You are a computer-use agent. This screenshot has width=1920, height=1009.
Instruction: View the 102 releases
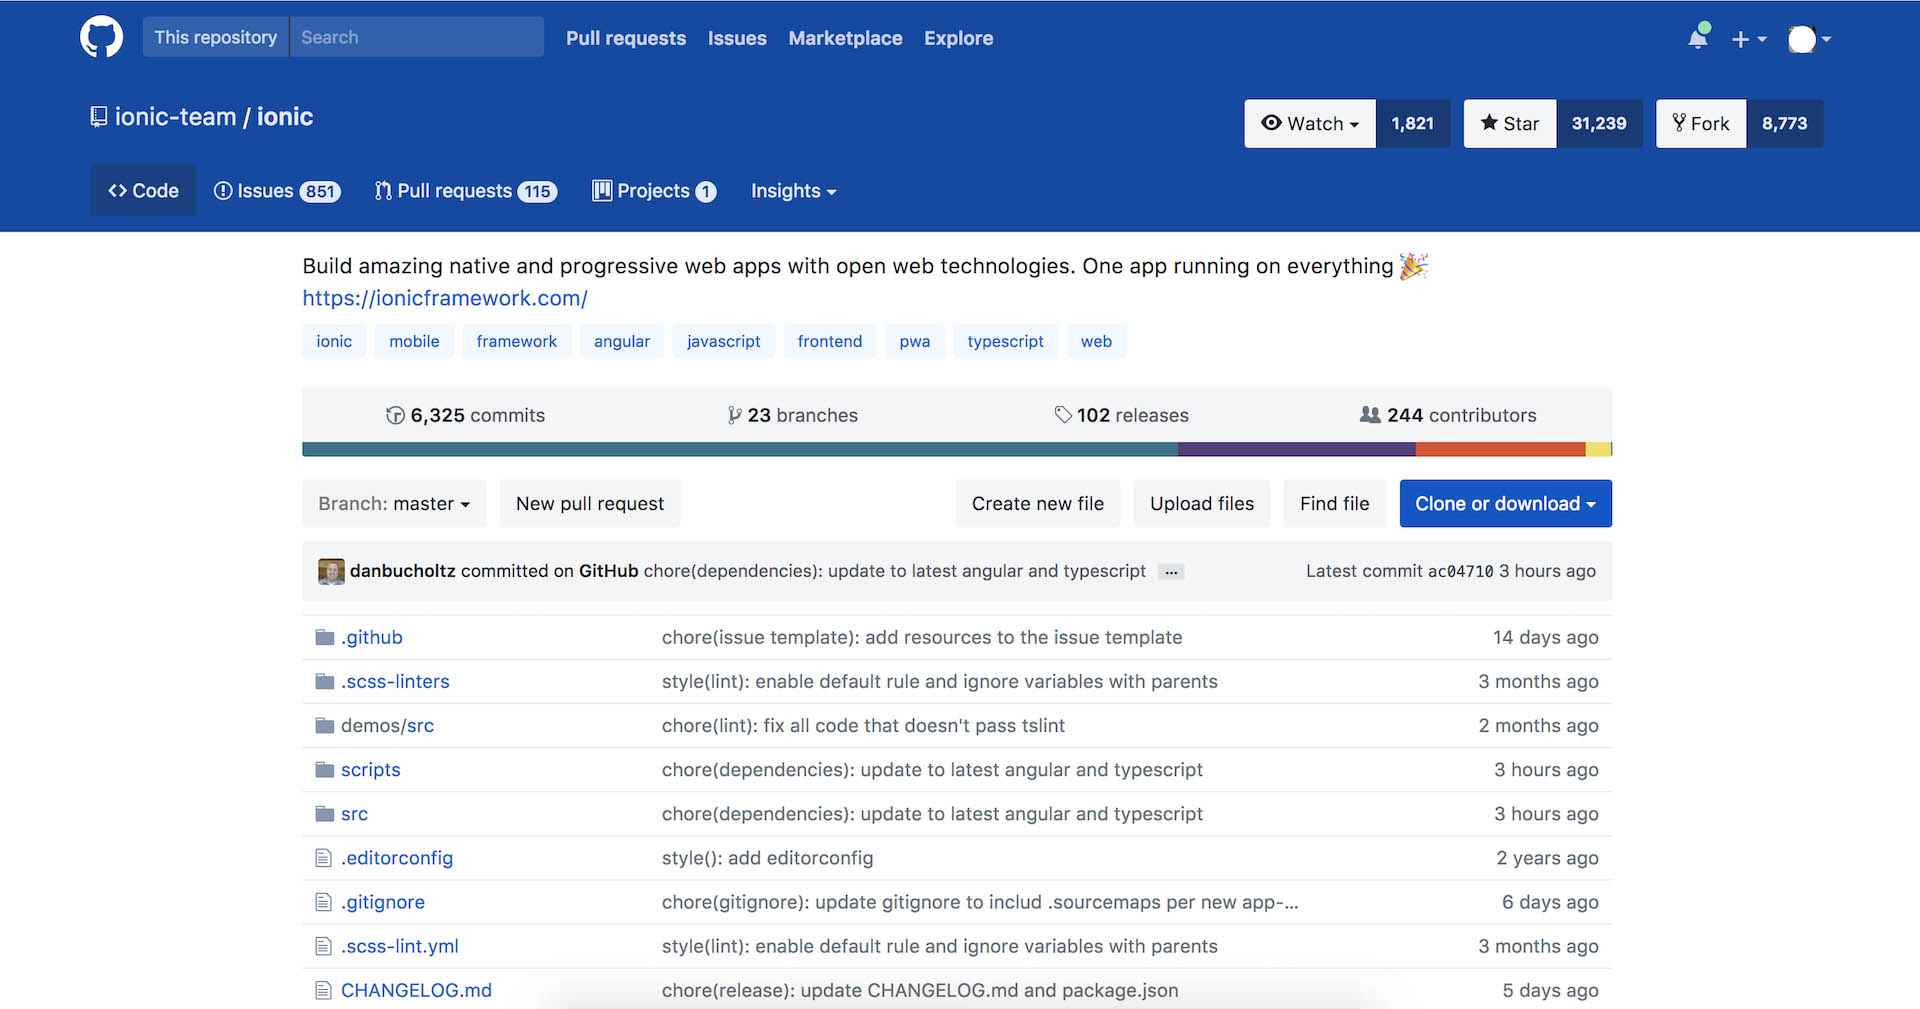(1122, 415)
